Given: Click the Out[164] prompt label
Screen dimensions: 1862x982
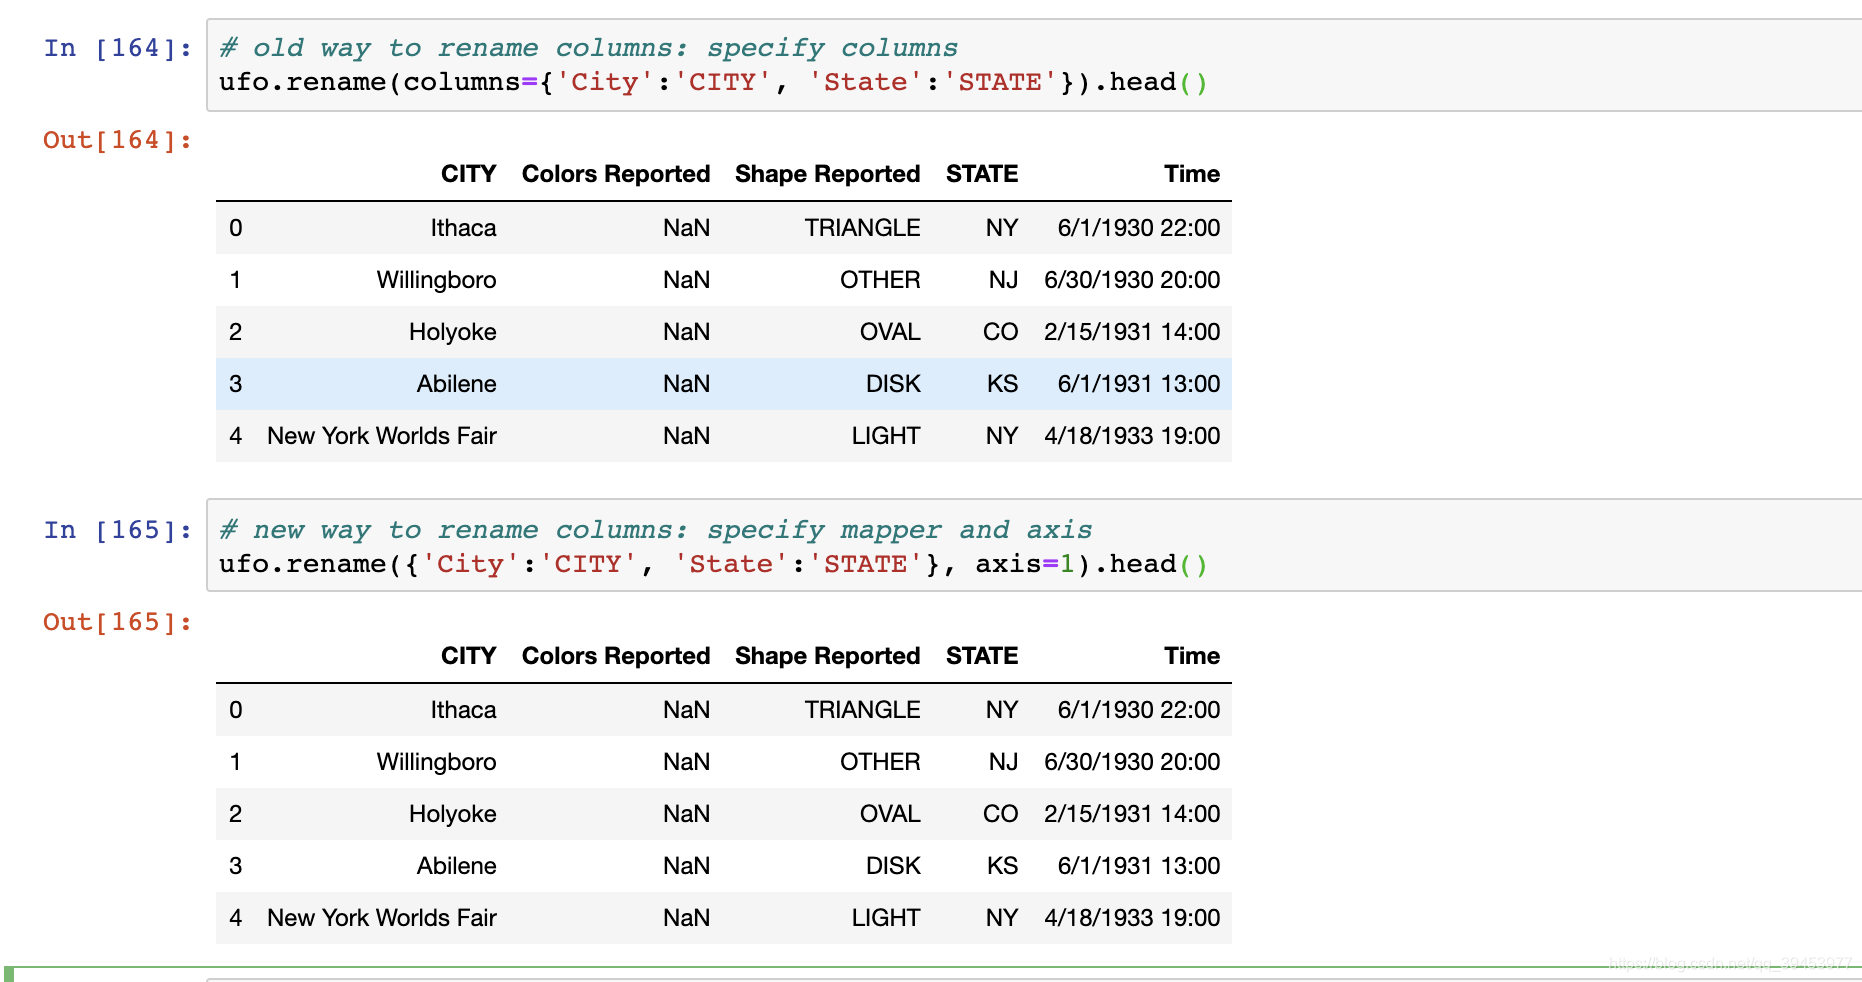Looking at the screenshot, I should pos(118,140).
